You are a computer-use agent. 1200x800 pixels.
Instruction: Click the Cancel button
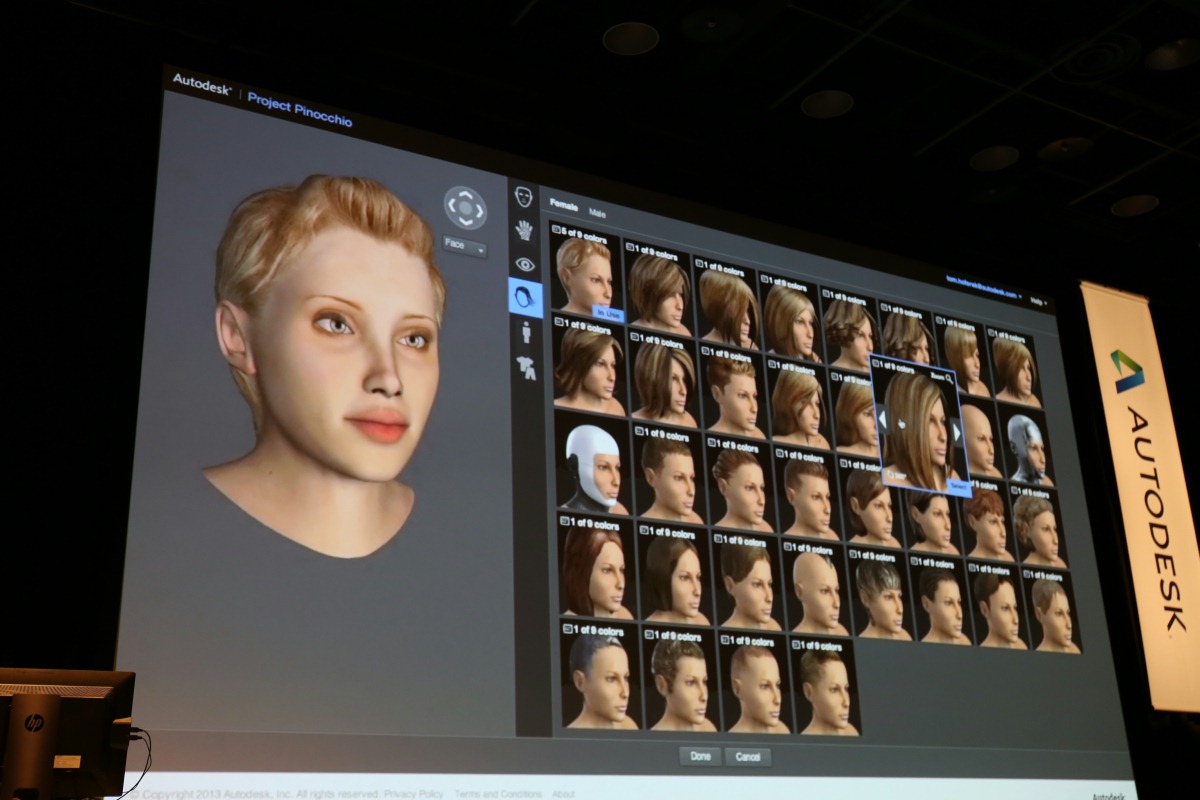point(748,757)
